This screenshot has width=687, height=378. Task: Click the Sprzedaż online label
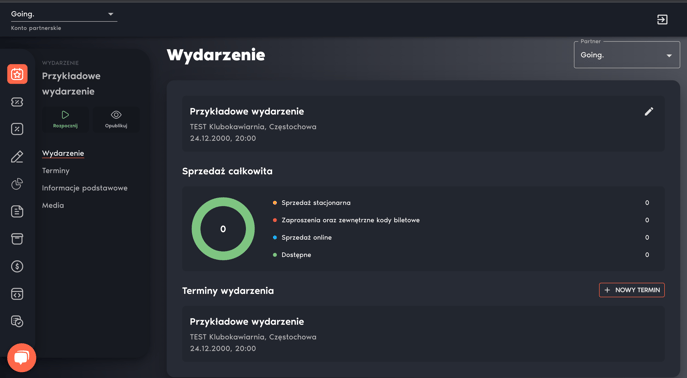click(307, 237)
